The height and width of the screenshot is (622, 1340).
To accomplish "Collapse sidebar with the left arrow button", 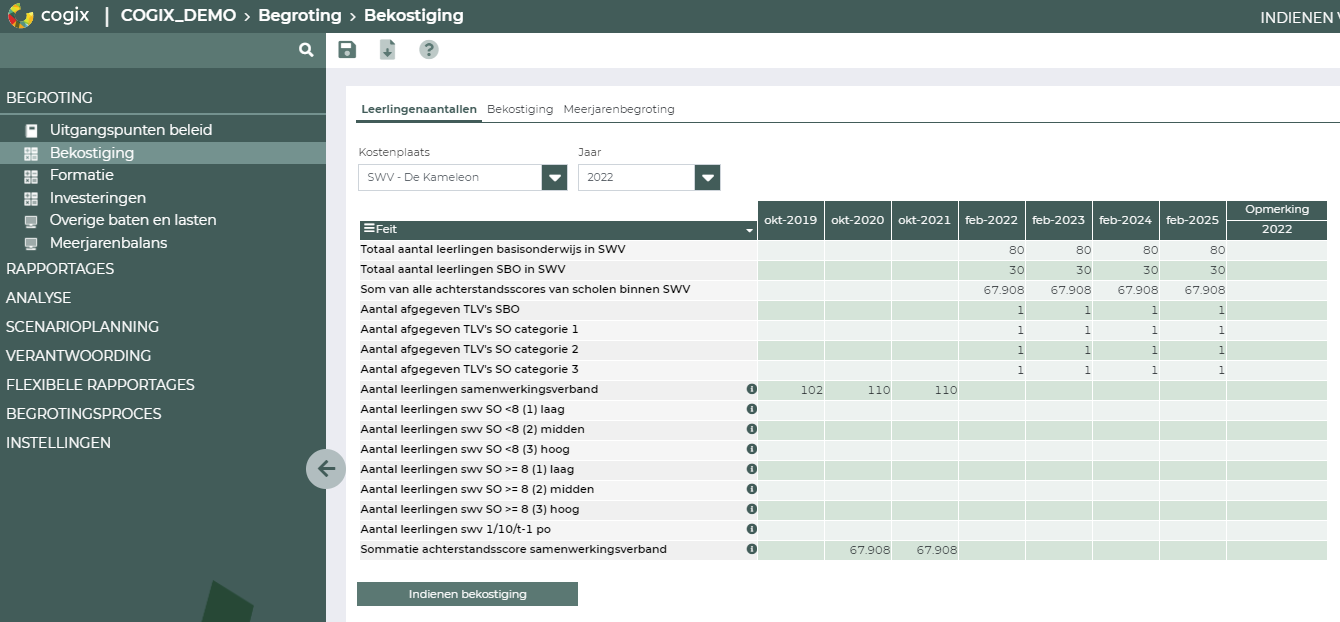I will [326, 468].
